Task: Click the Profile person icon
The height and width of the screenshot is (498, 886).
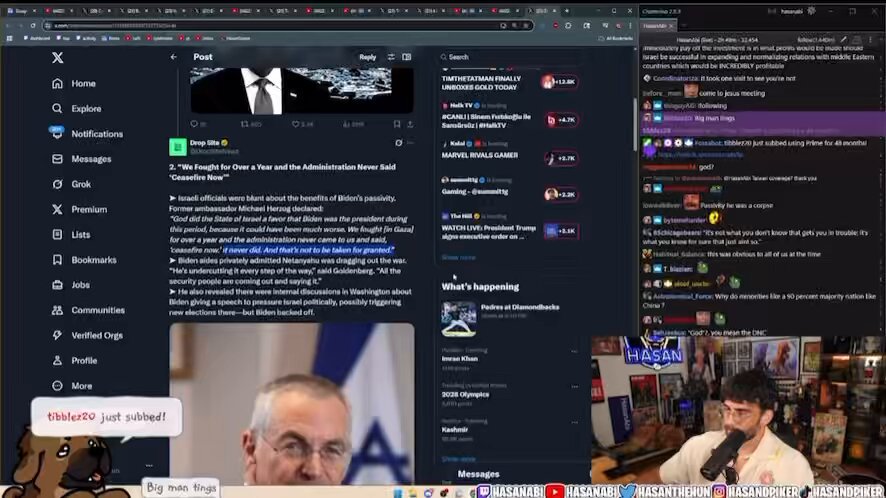Action: click(x=57, y=360)
